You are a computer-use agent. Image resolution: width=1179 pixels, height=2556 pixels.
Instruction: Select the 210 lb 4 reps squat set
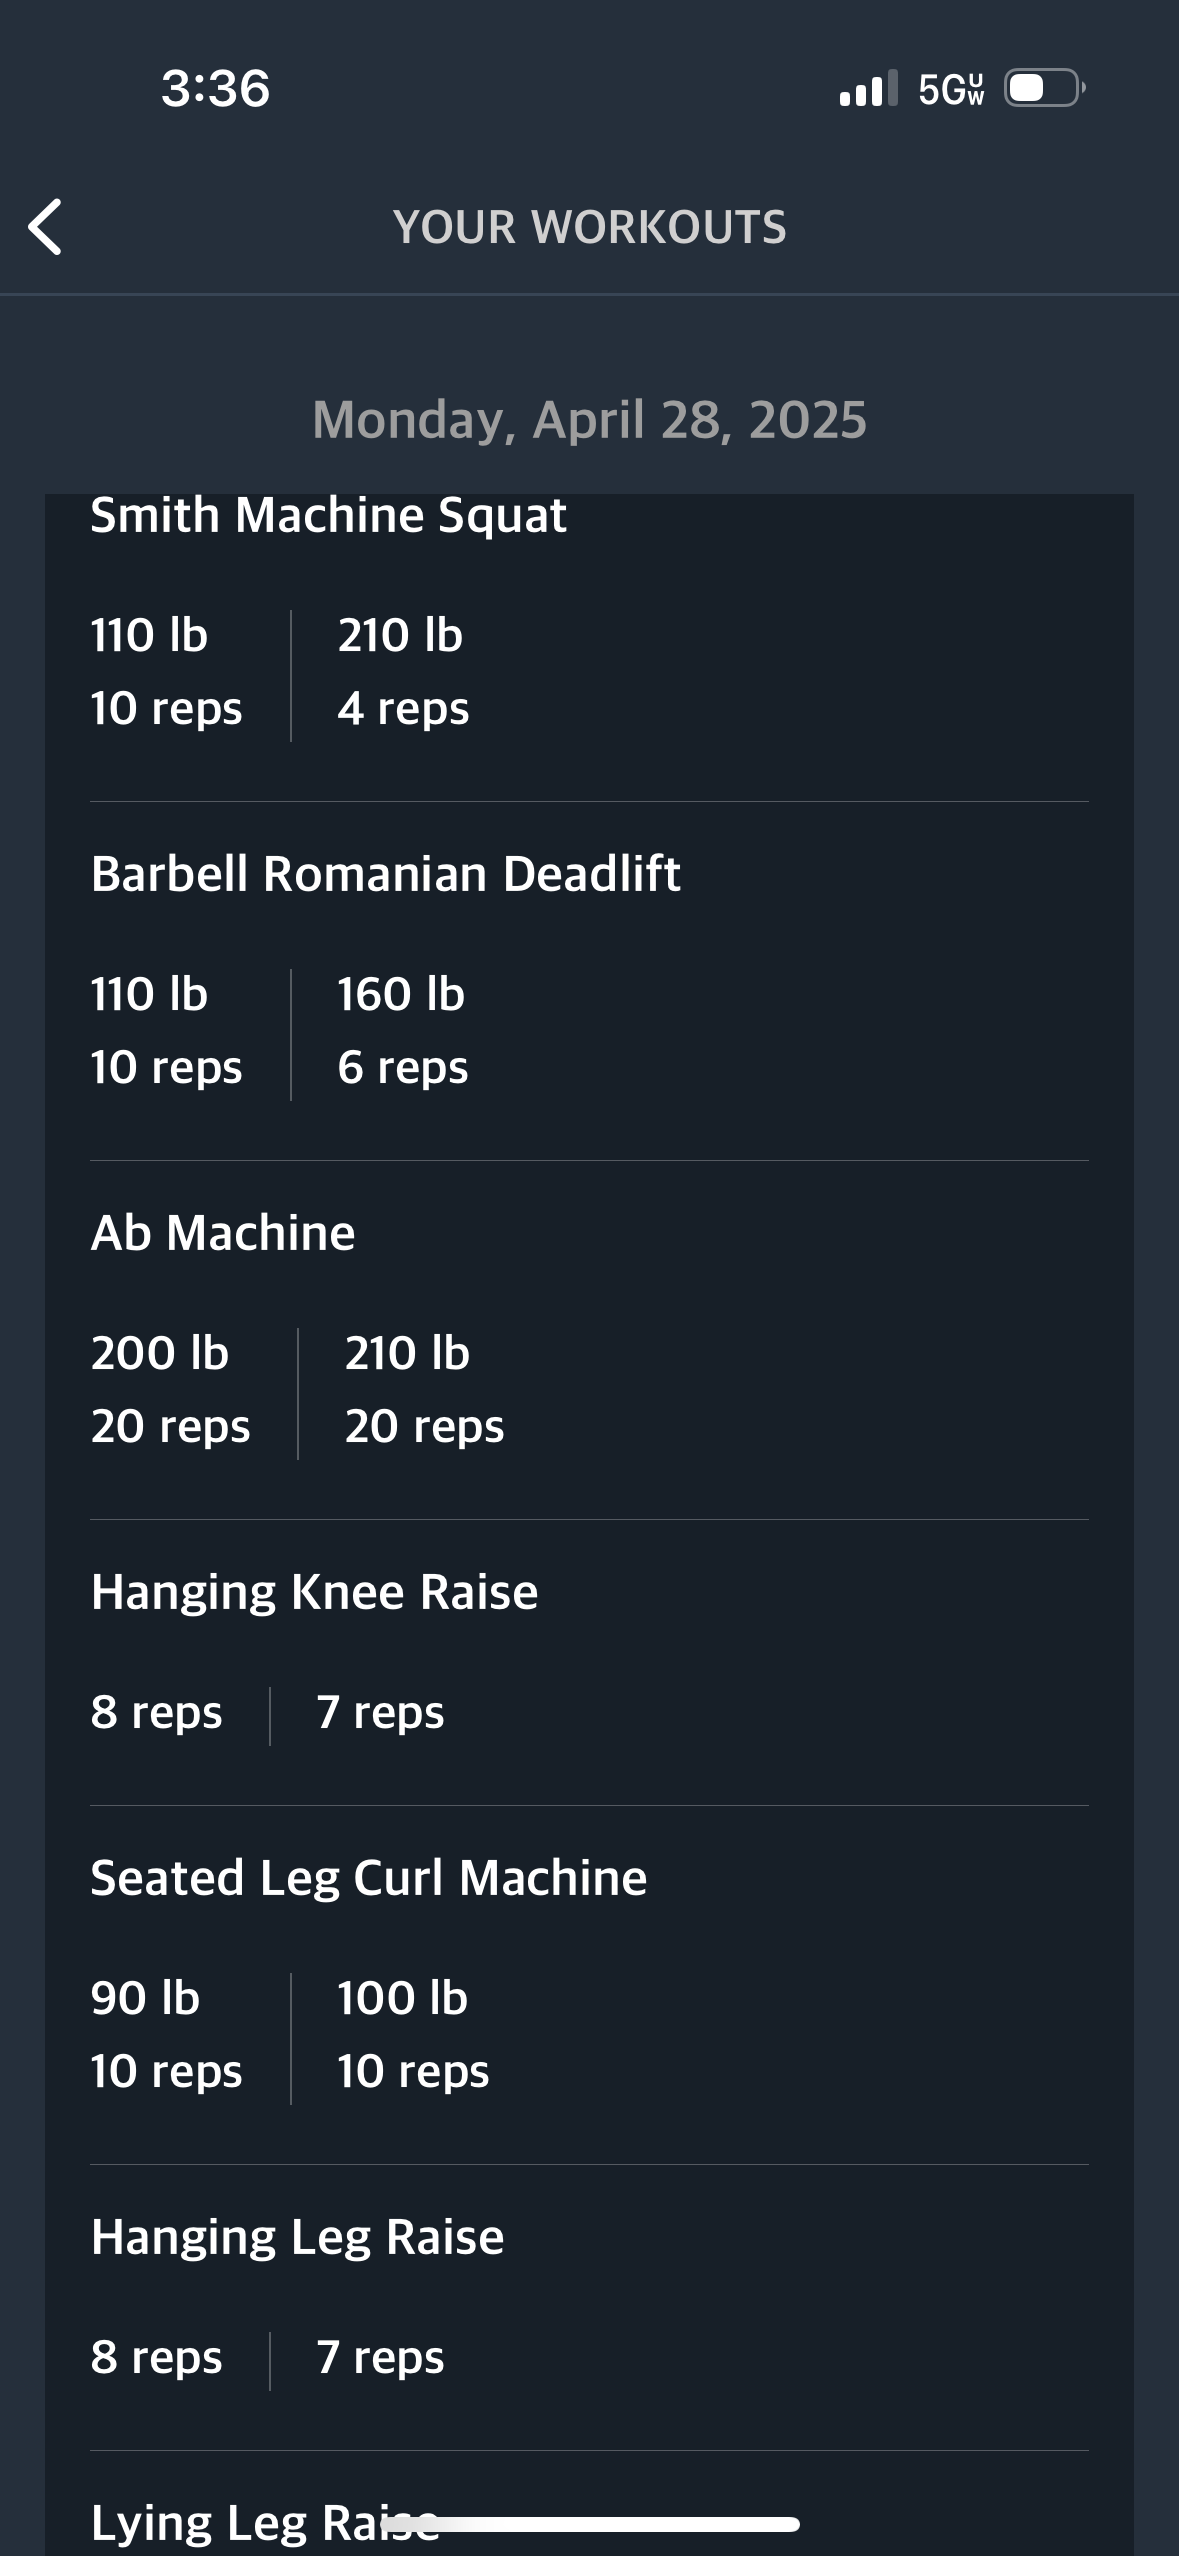coord(403,672)
